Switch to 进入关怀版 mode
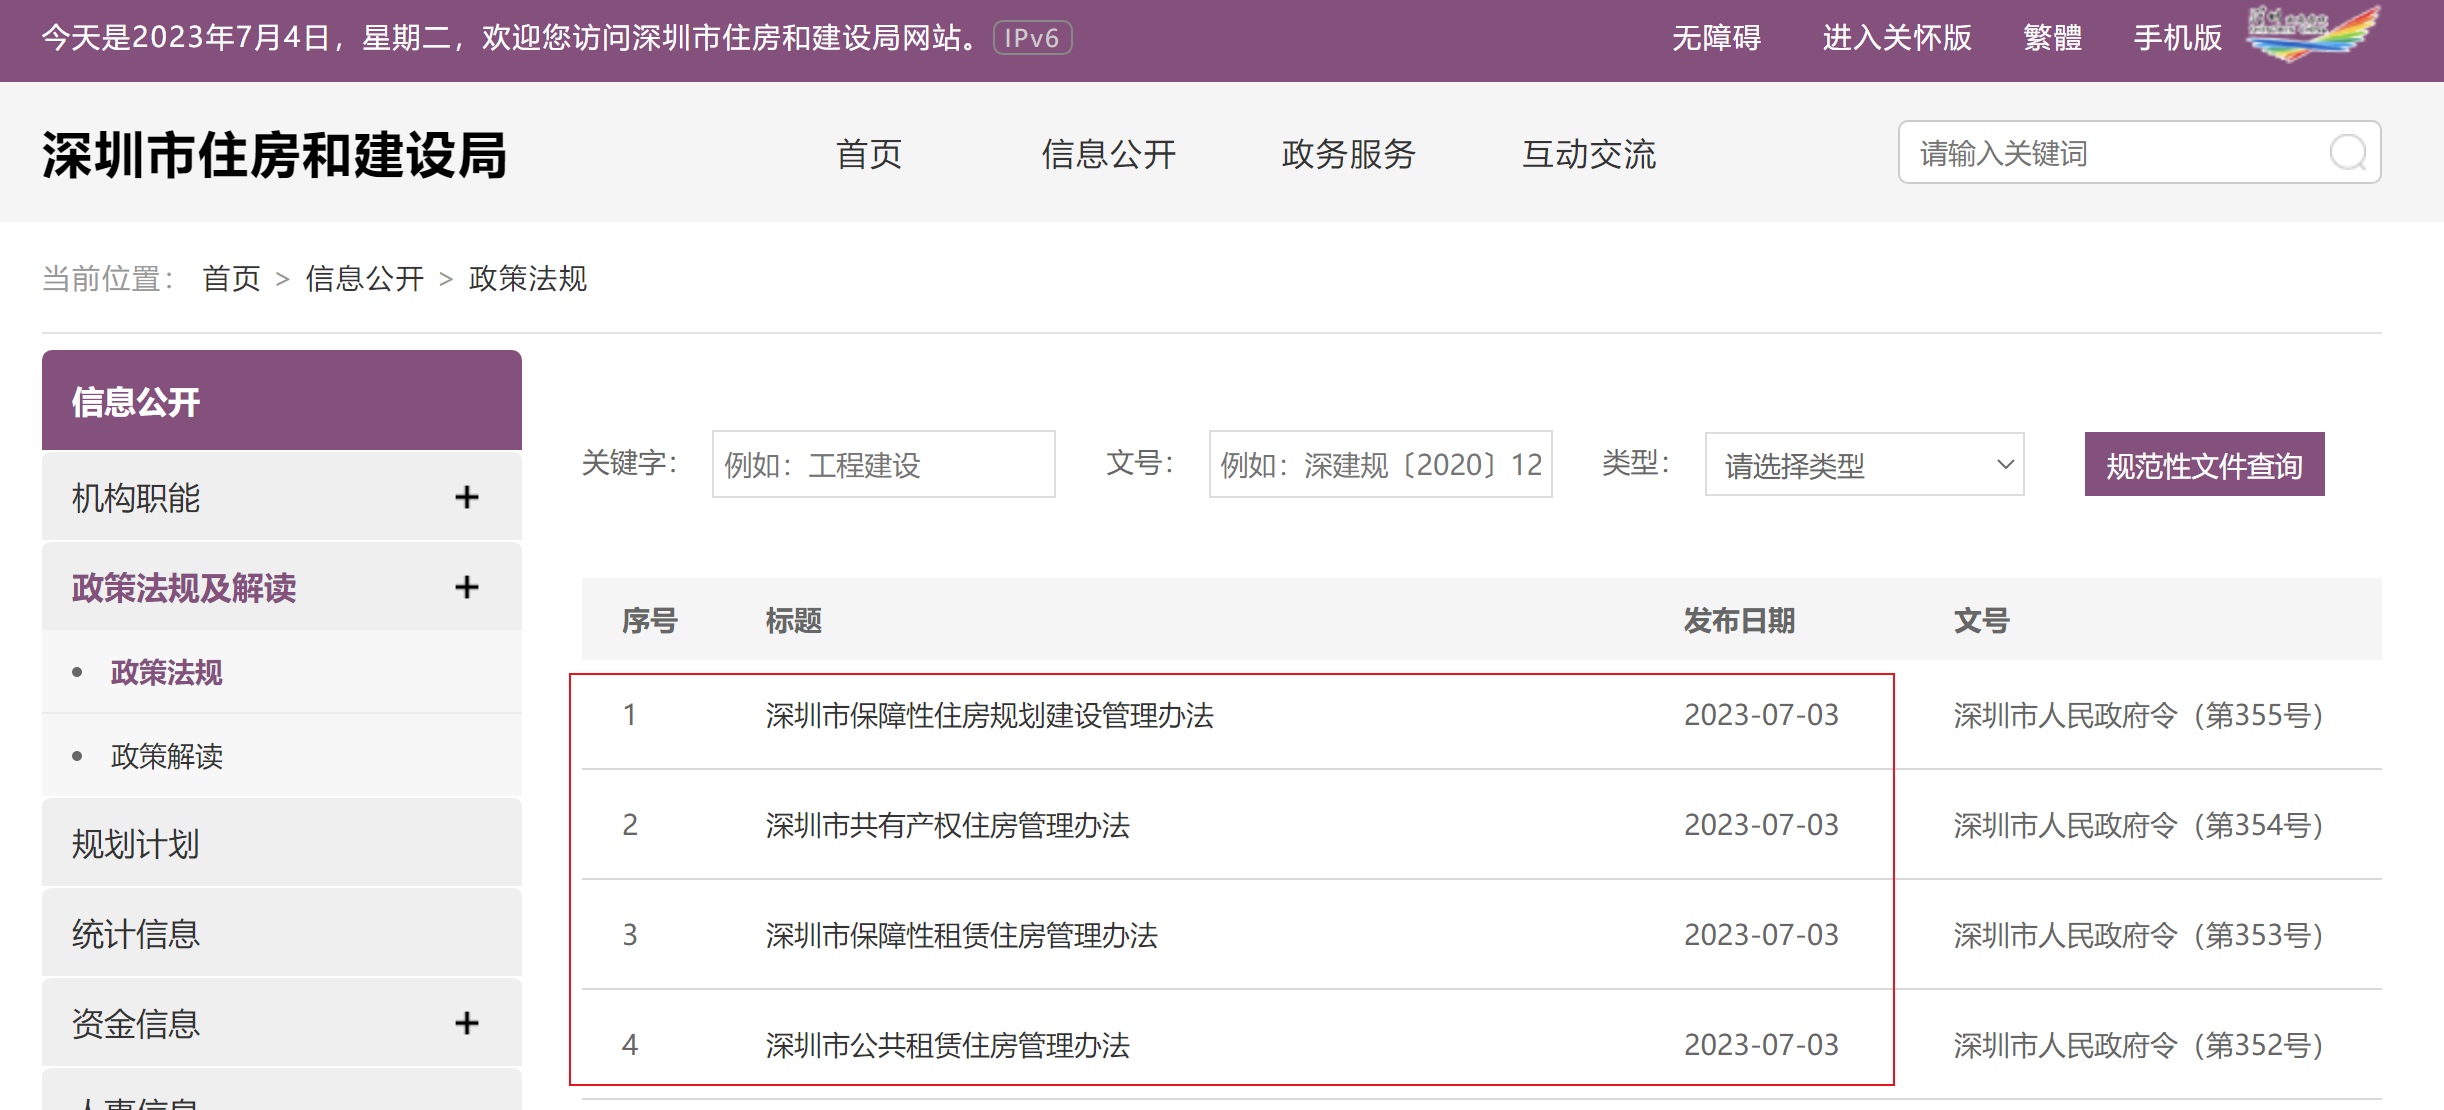Viewport: 2444px width, 1110px height. 1896,38
